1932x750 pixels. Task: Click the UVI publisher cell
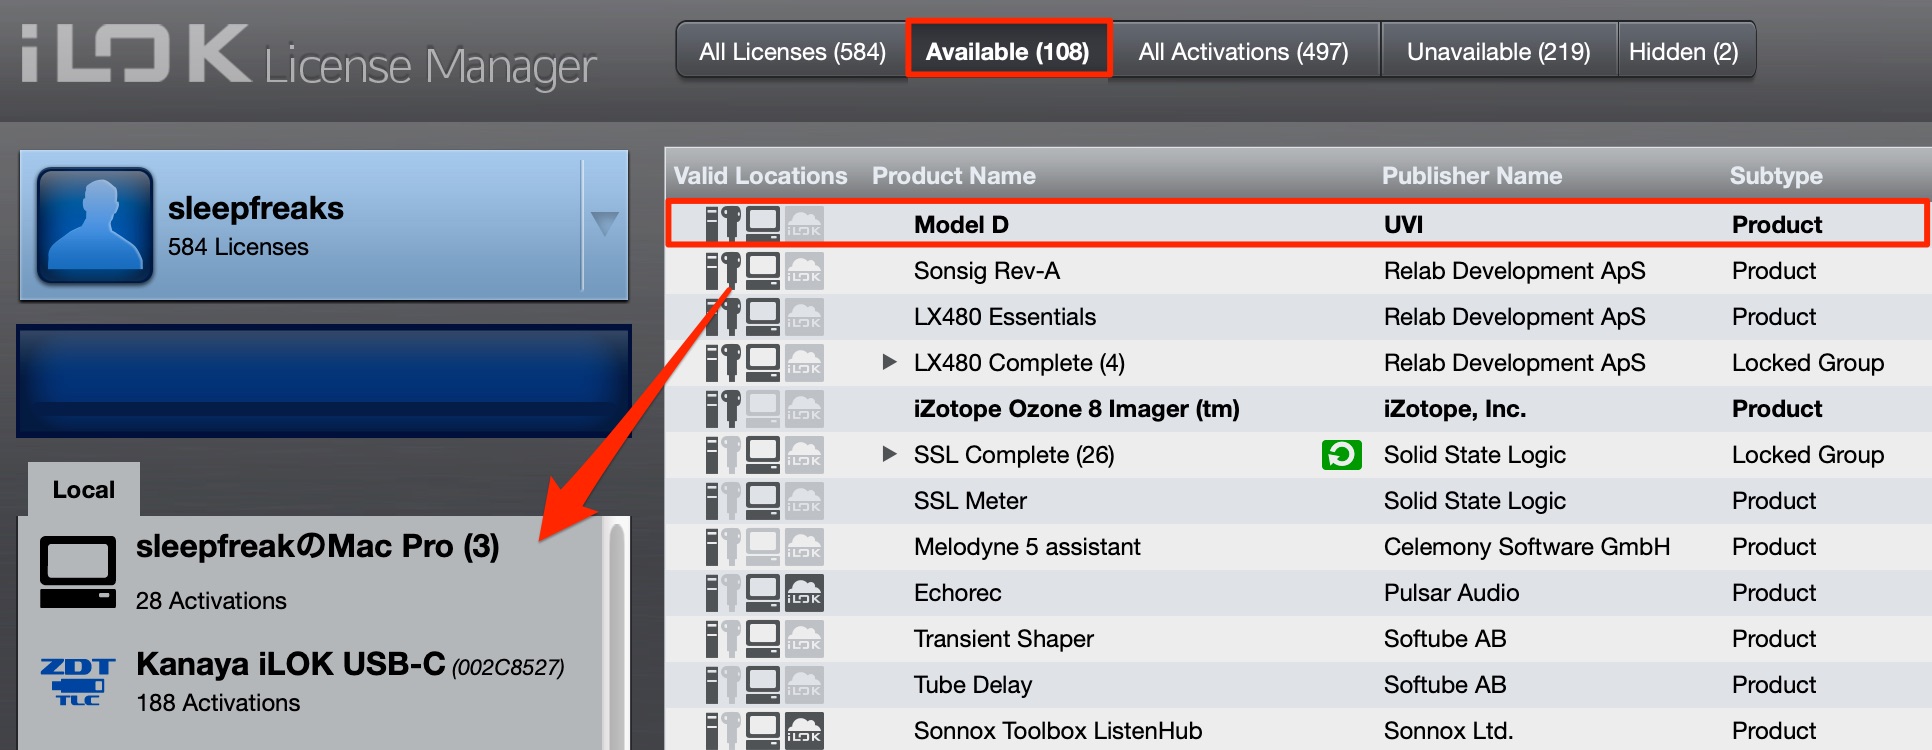point(1403,224)
